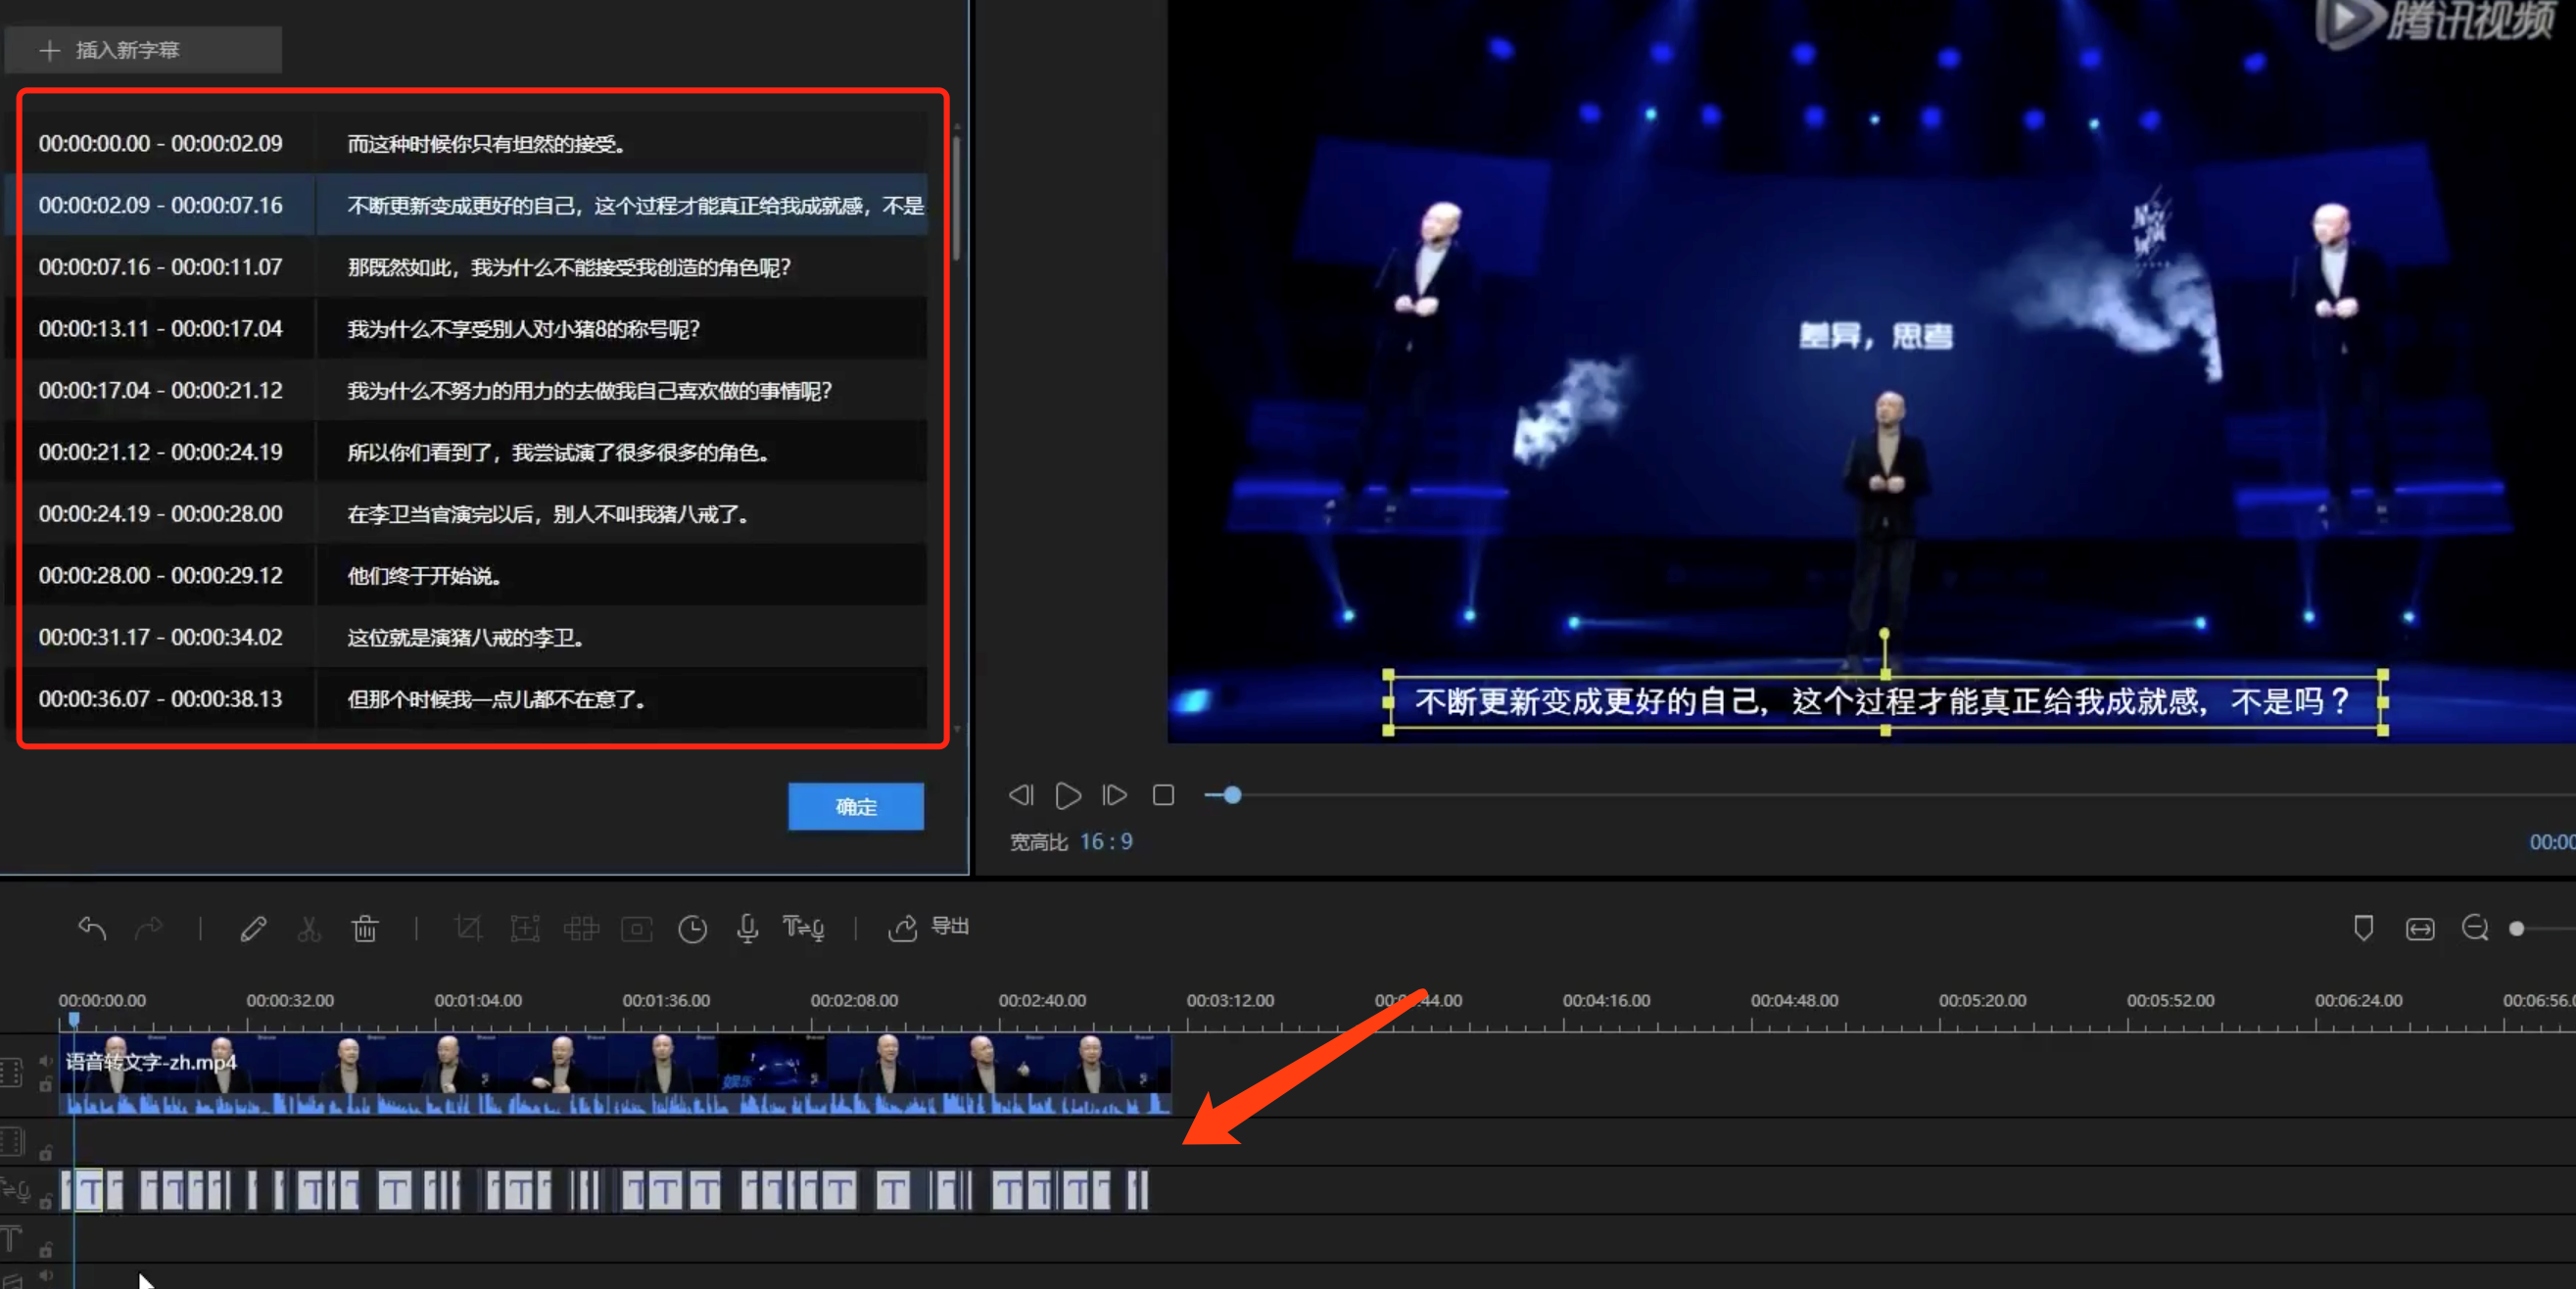Click timestamp 00:00:36.07 - 00:00:38.13
Screen dimensions: 2576x1289
pyautogui.click(x=160, y=698)
